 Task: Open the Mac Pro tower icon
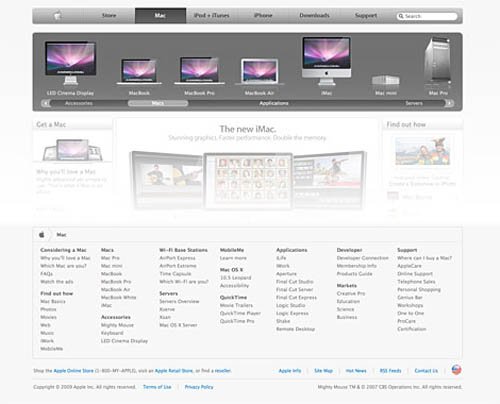click(x=438, y=62)
